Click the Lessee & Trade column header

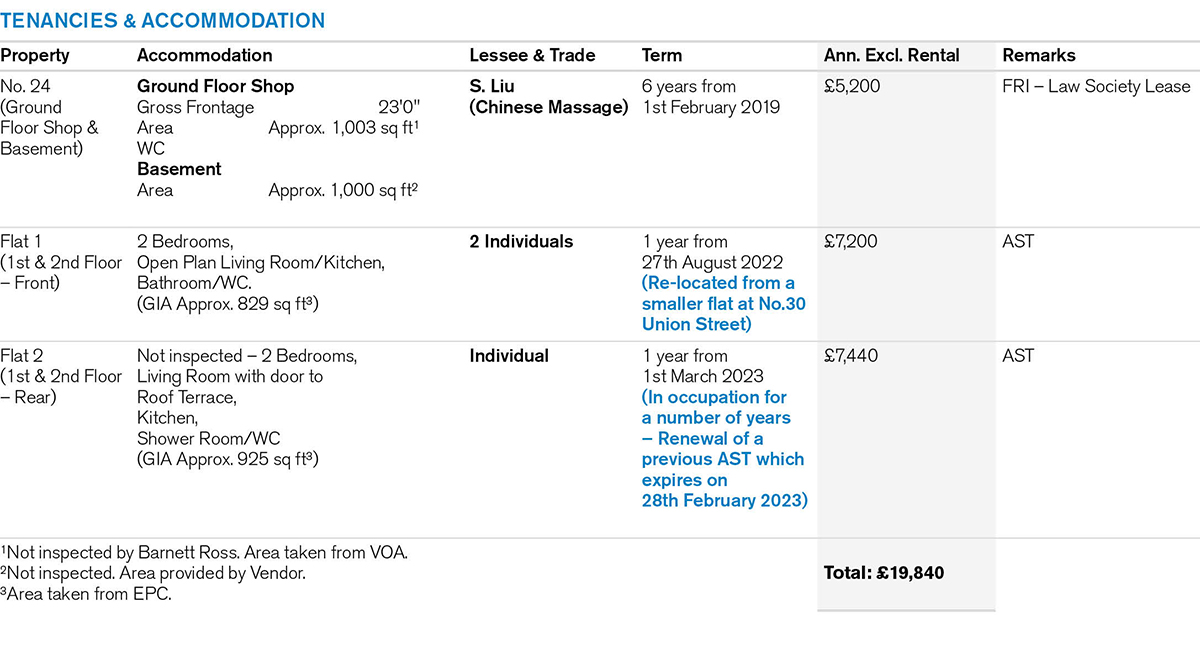[x=532, y=56]
